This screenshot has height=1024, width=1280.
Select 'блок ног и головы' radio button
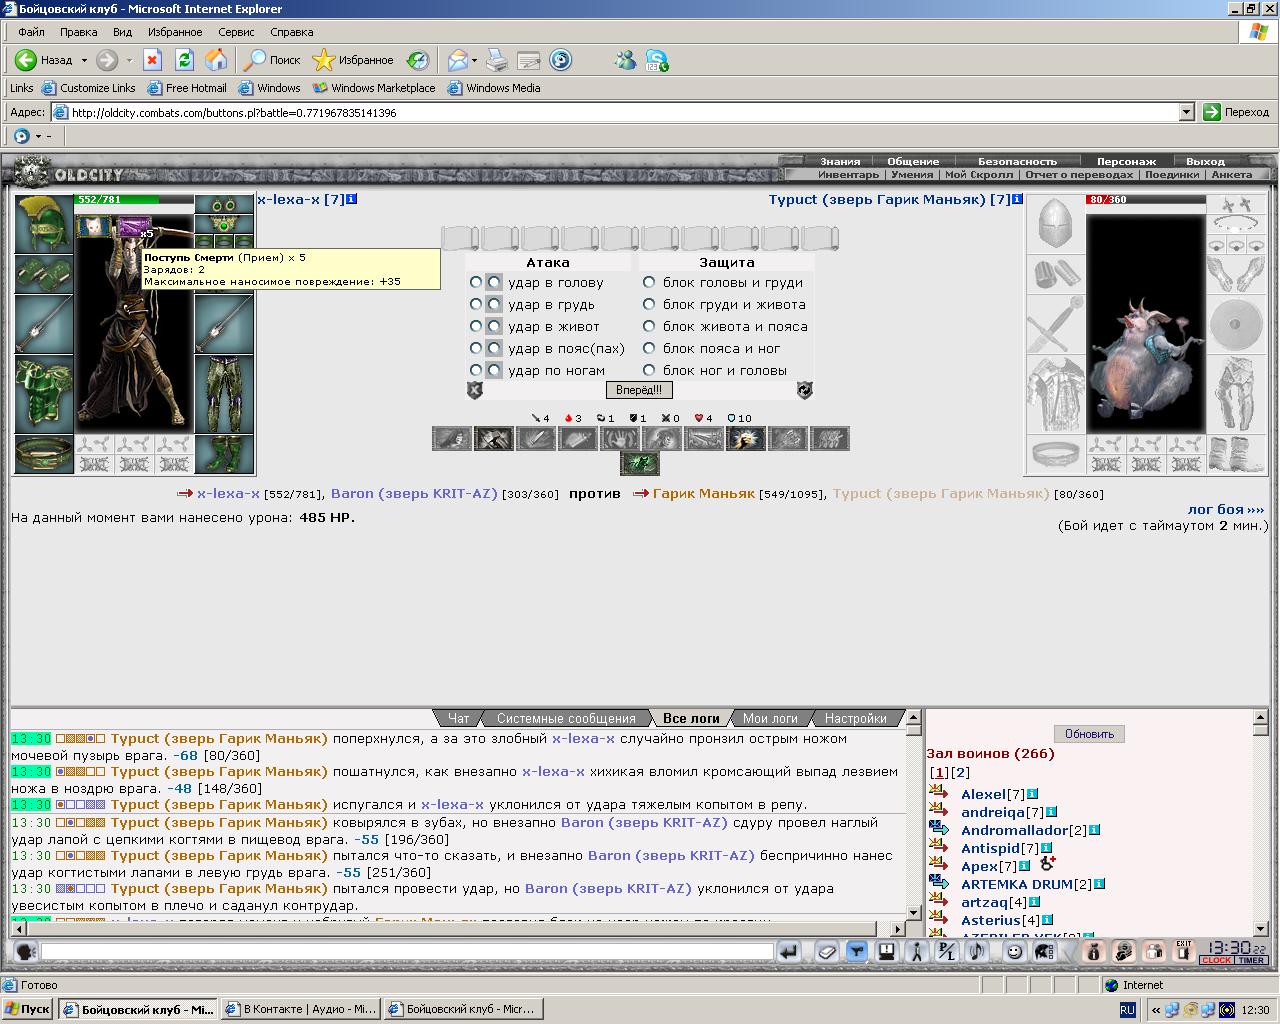pyautogui.click(x=649, y=370)
